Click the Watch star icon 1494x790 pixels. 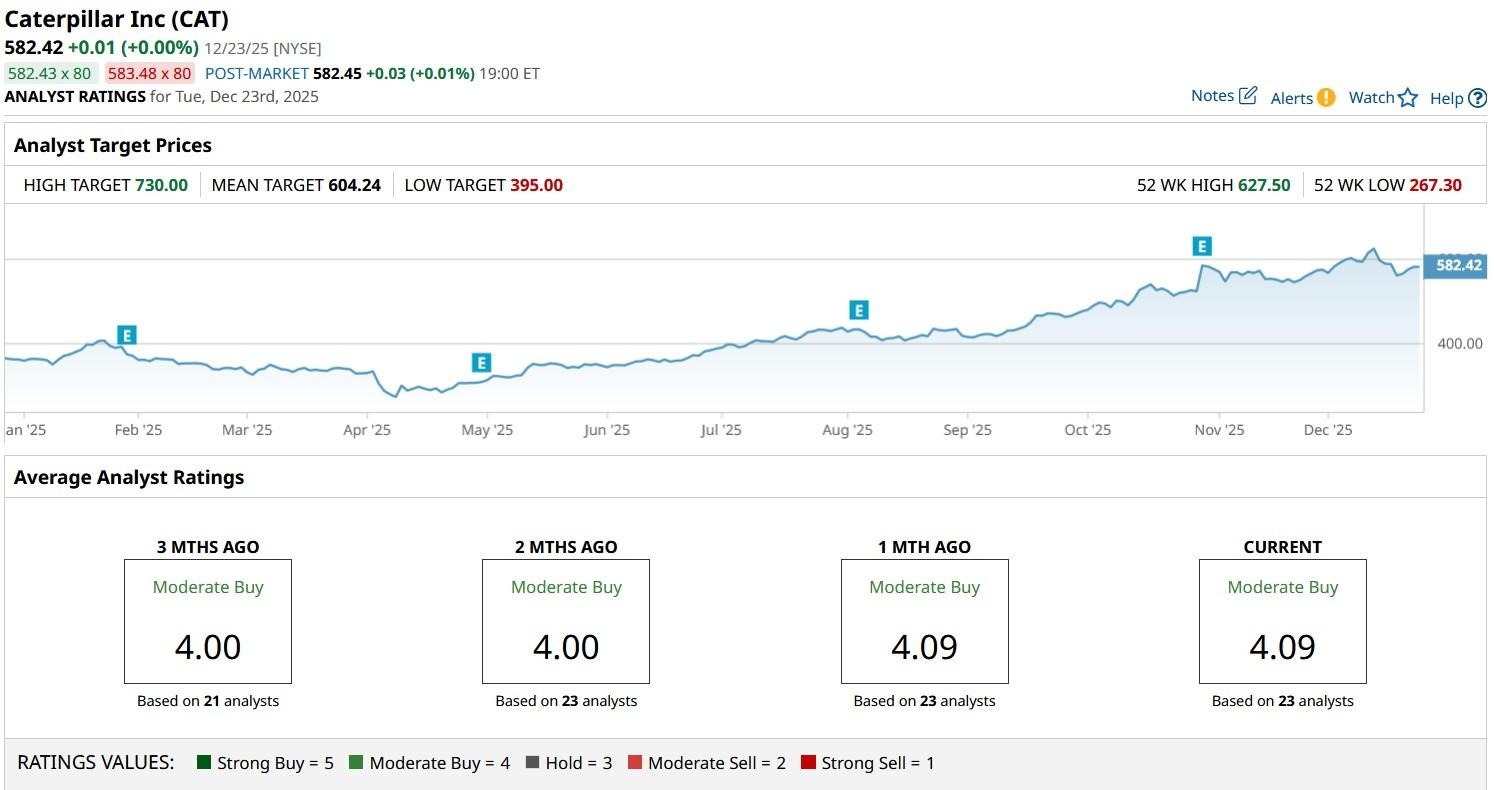tap(1408, 97)
